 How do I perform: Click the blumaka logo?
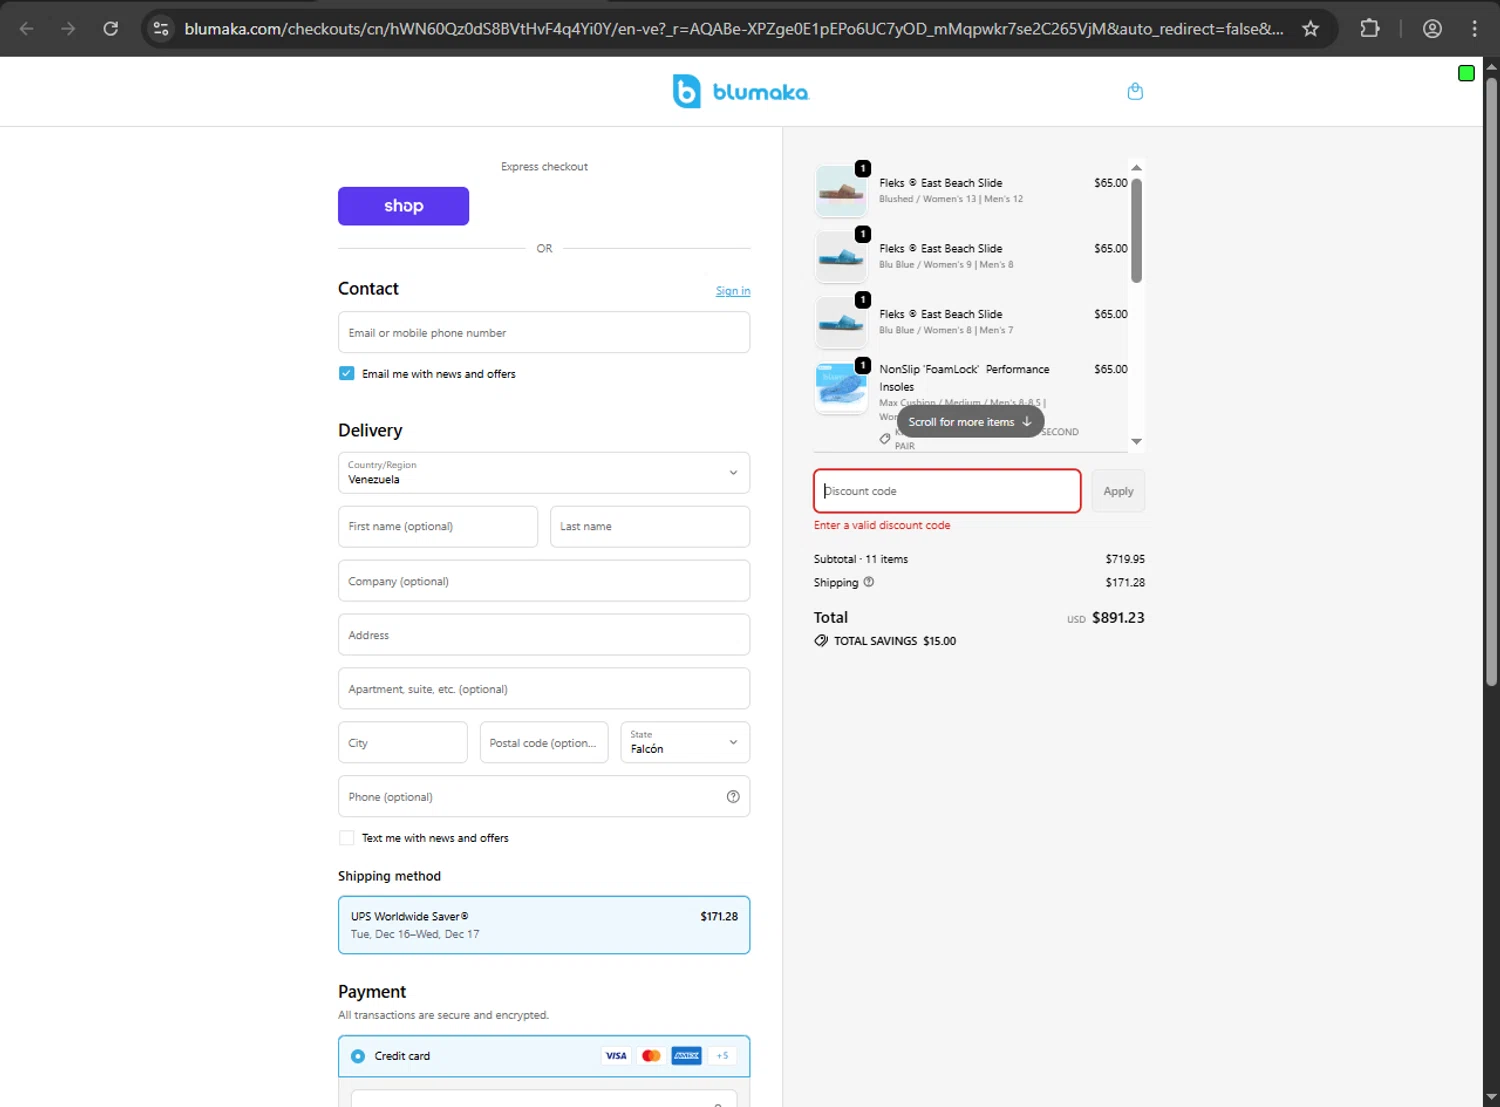(740, 91)
